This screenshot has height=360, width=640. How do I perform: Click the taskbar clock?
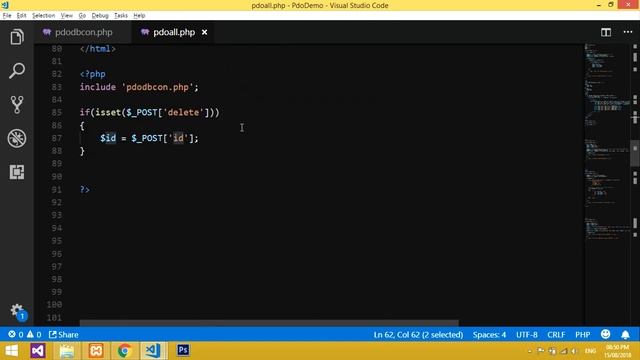click(617, 351)
